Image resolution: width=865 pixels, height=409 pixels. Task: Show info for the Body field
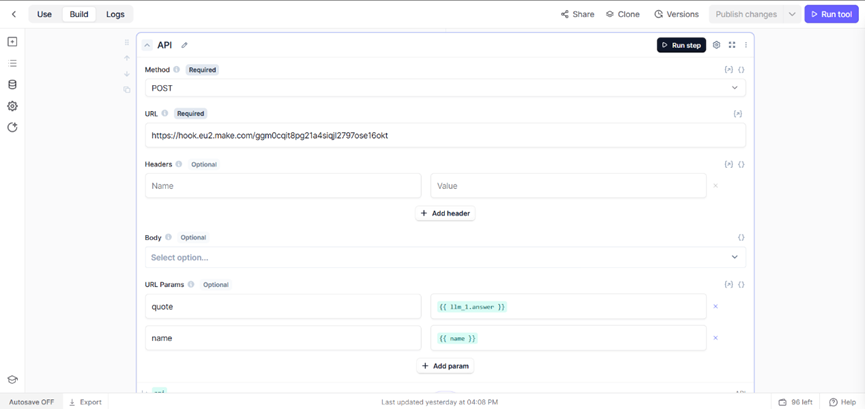(168, 238)
